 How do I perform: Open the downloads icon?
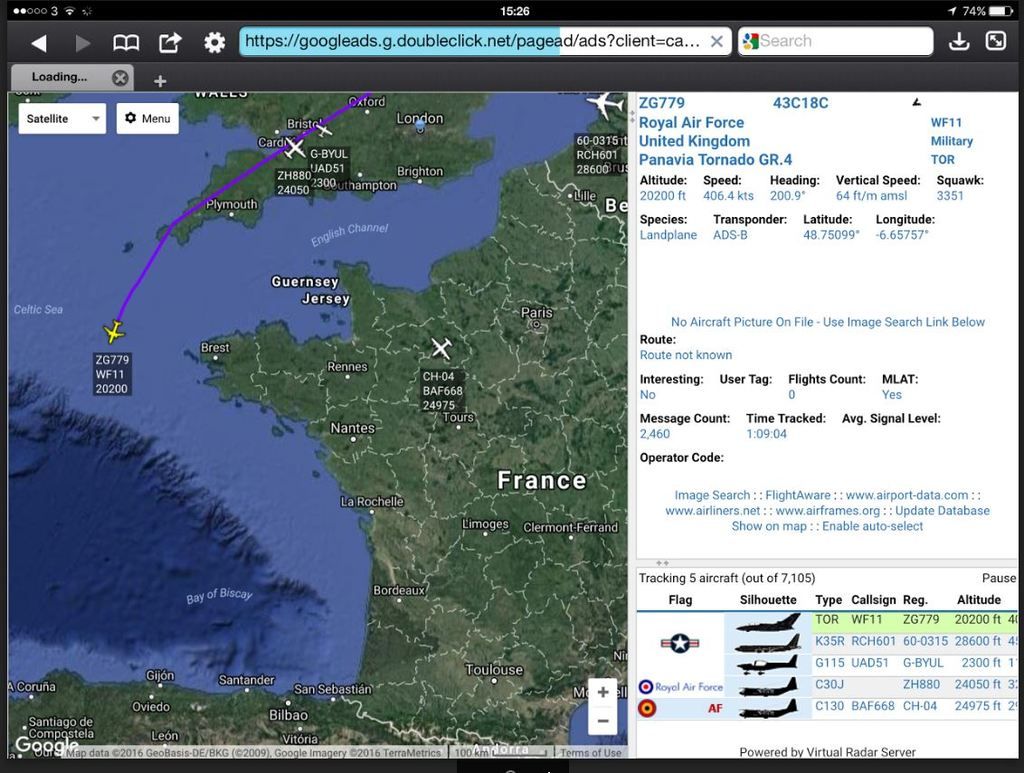point(958,41)
